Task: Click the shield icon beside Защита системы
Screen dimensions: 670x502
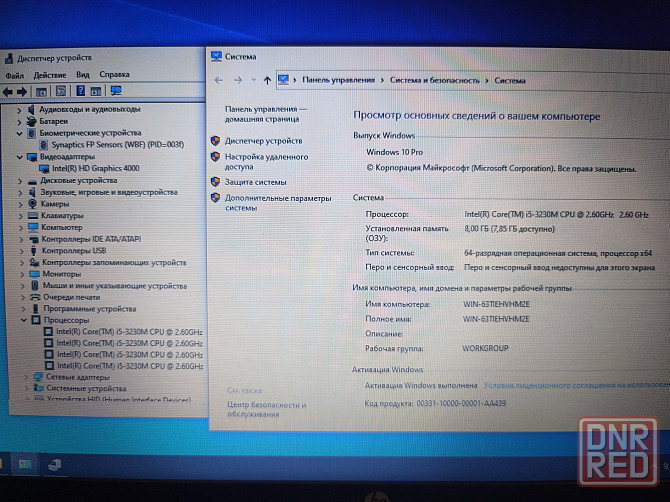Action: [x=215, y=182]
